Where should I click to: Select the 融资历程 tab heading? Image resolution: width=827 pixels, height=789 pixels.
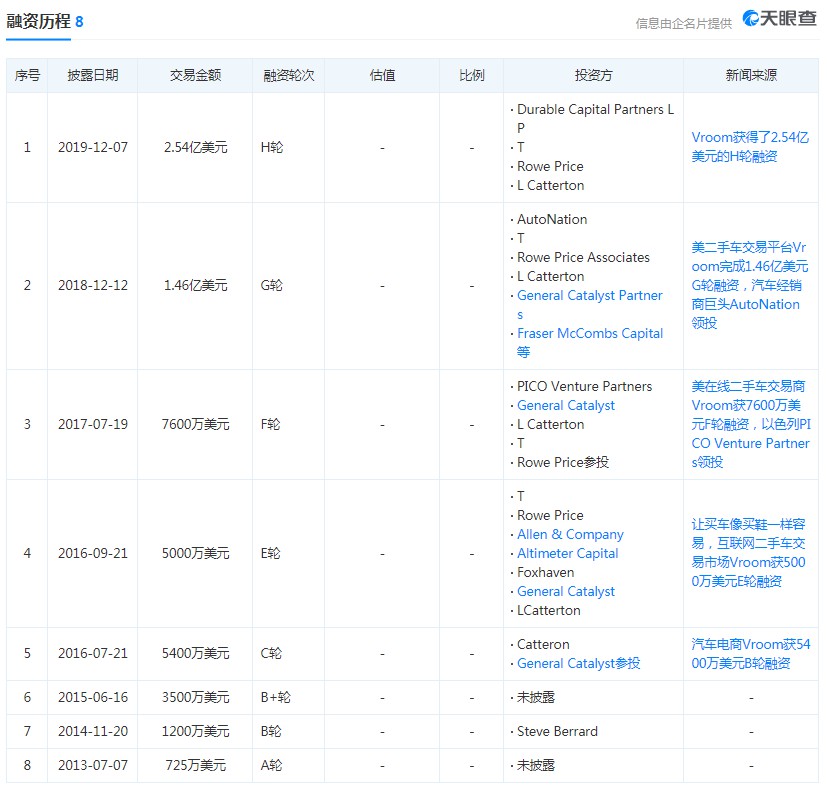[38, 22]
